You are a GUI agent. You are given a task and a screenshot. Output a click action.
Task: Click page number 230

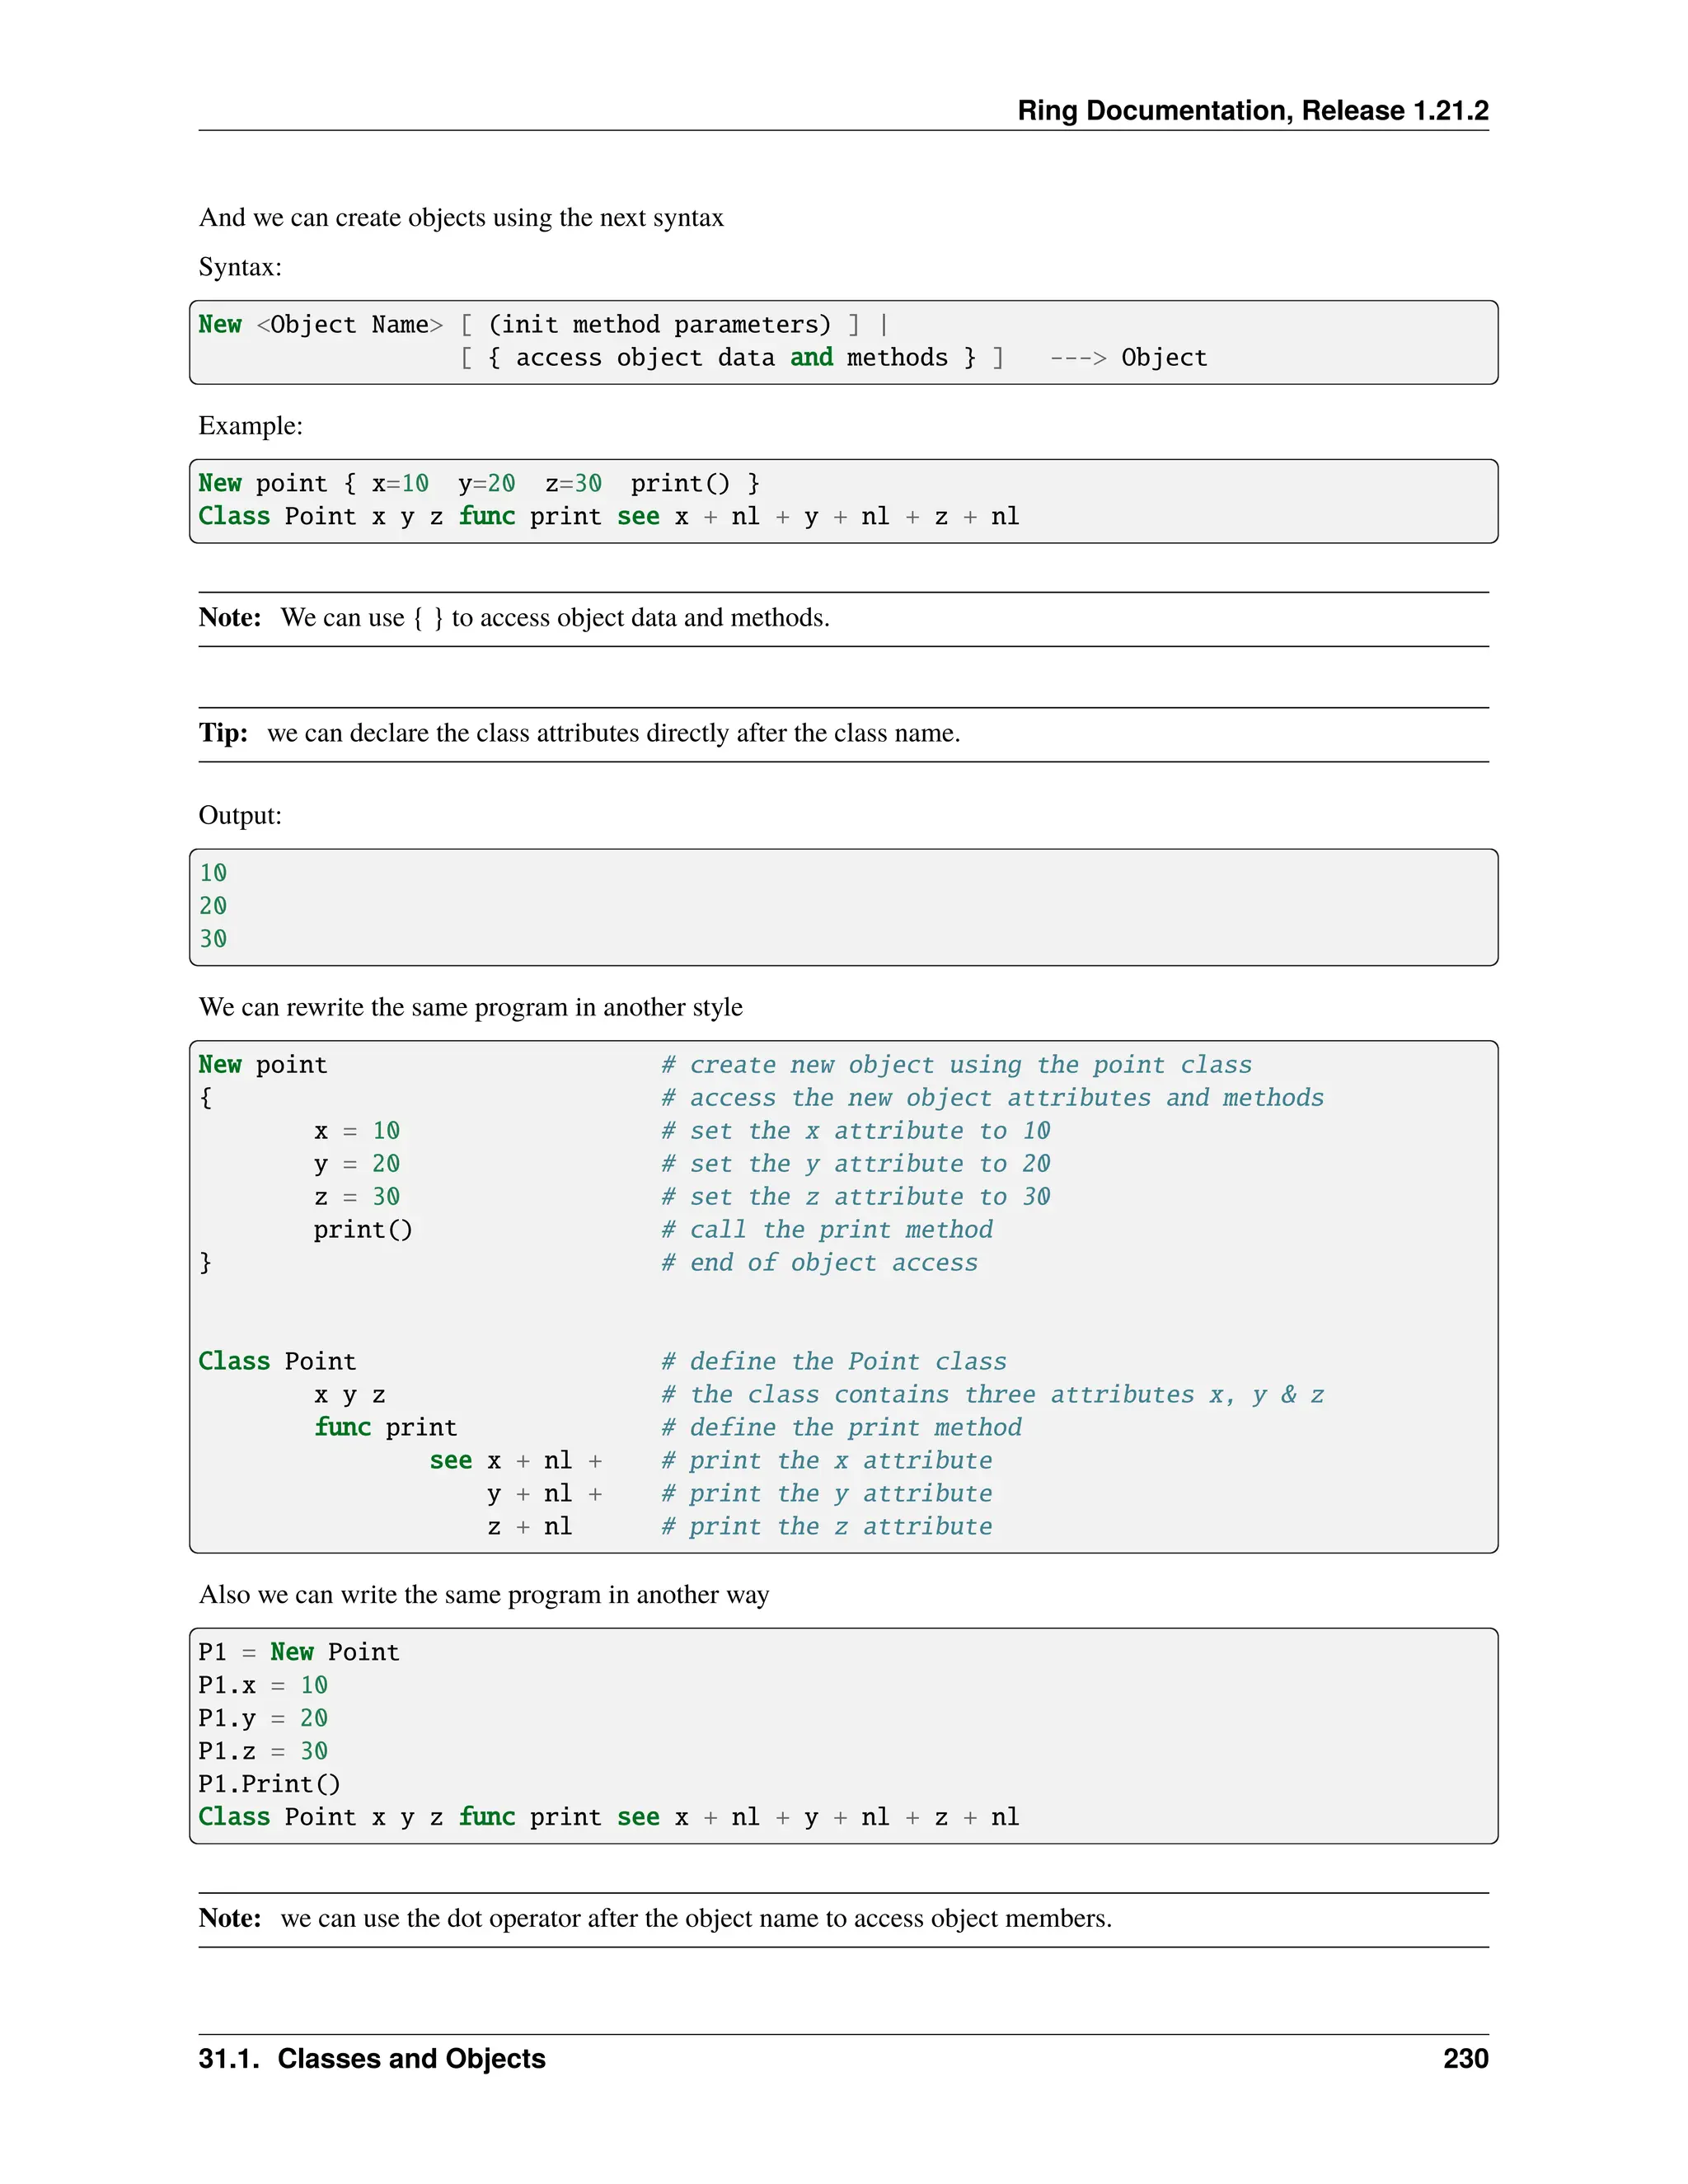click(1465, 2059)
